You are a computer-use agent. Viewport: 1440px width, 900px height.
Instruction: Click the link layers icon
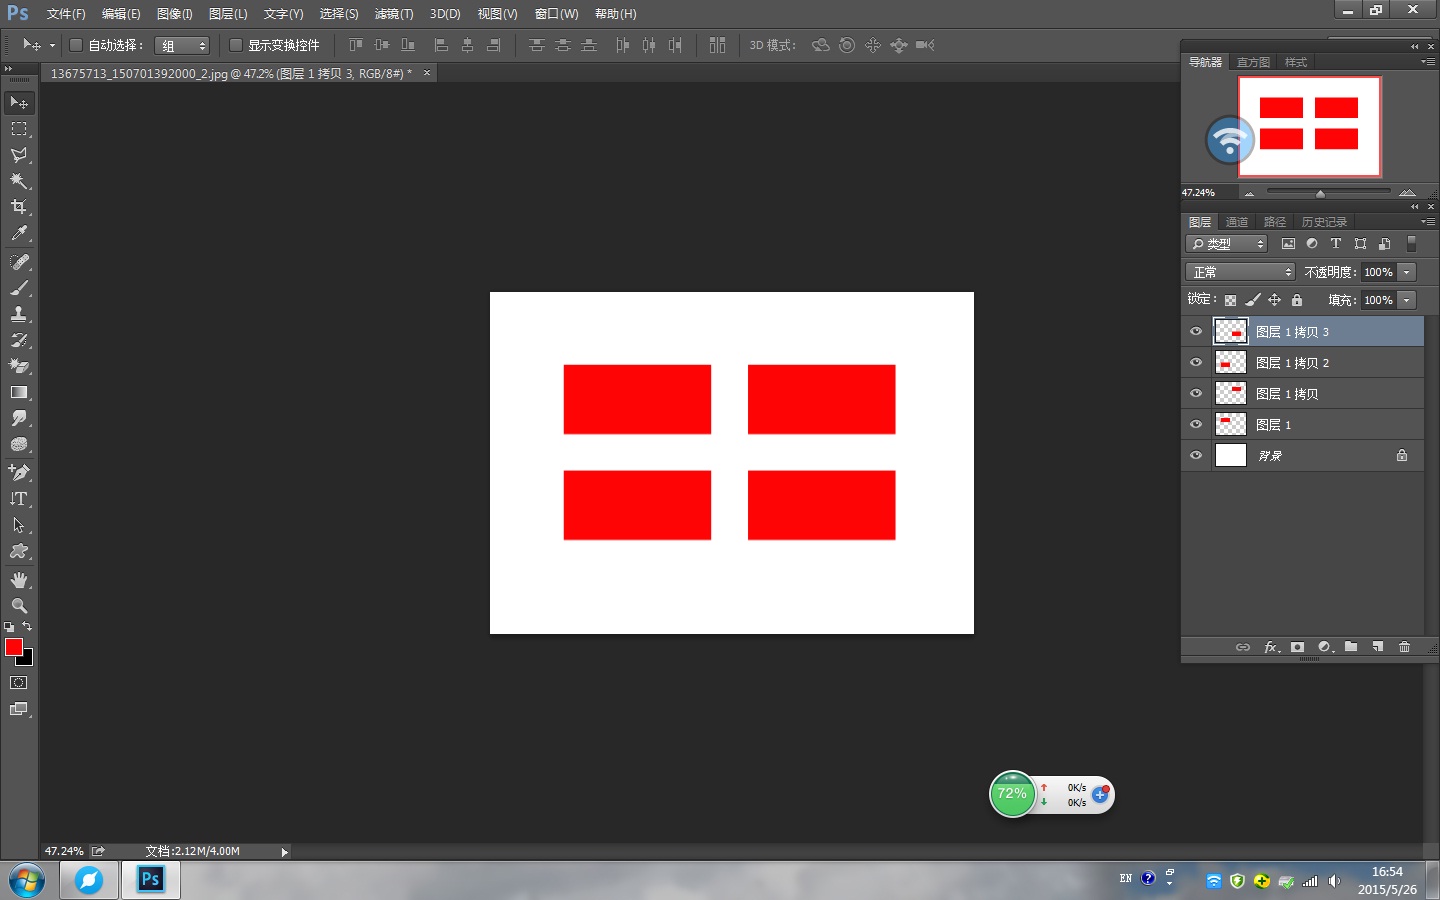pos(1243,647)
